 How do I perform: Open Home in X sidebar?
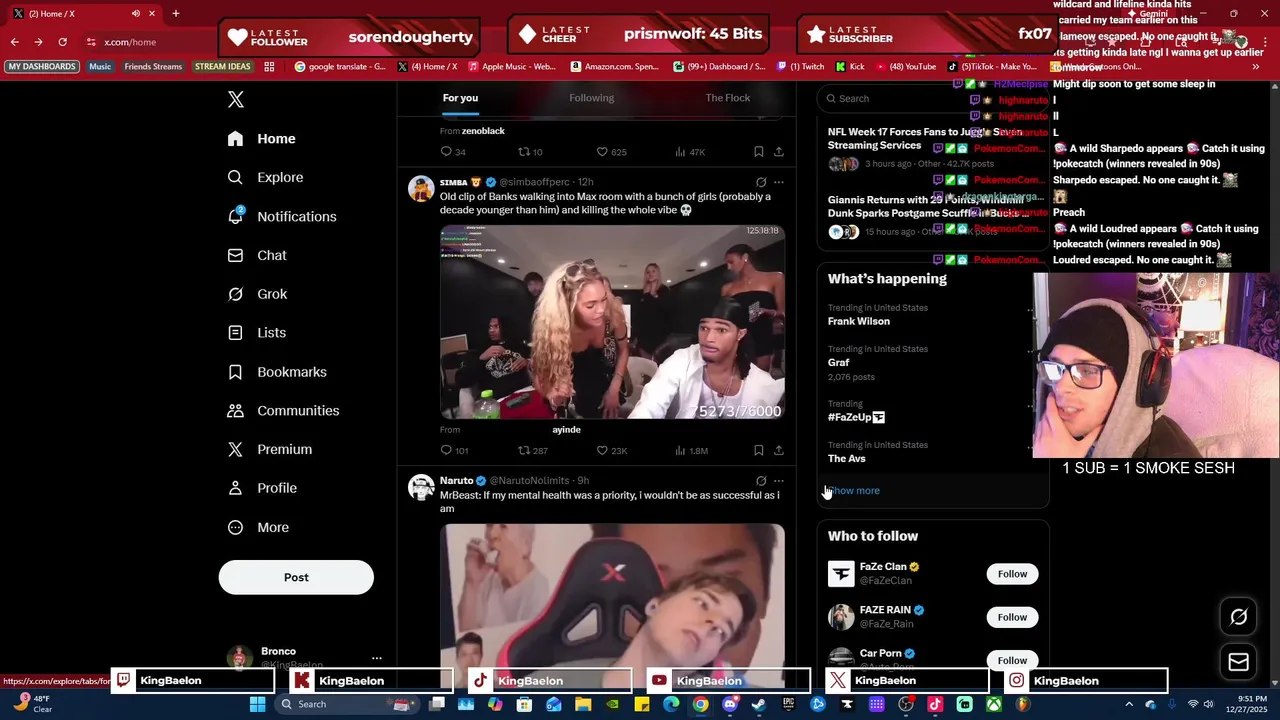(261, 139)
